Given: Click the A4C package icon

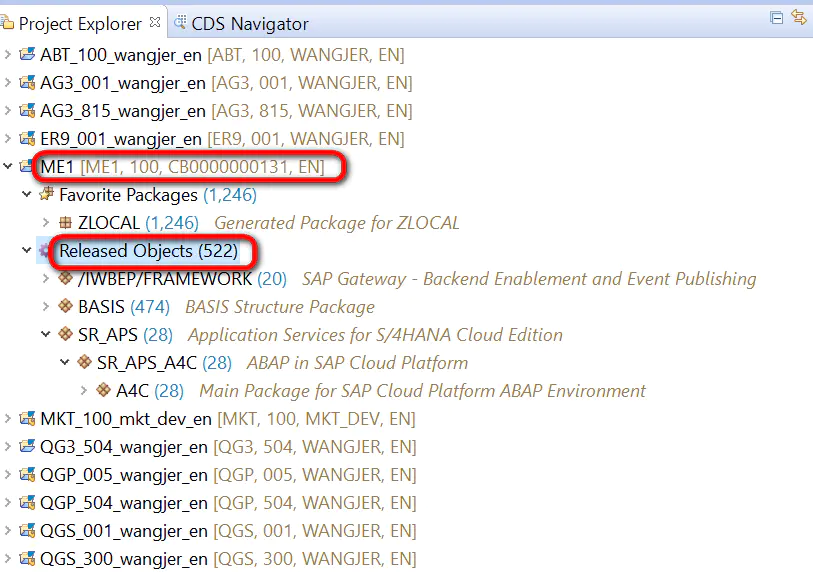Looking at the screenshot, I should tap(103, 390).
